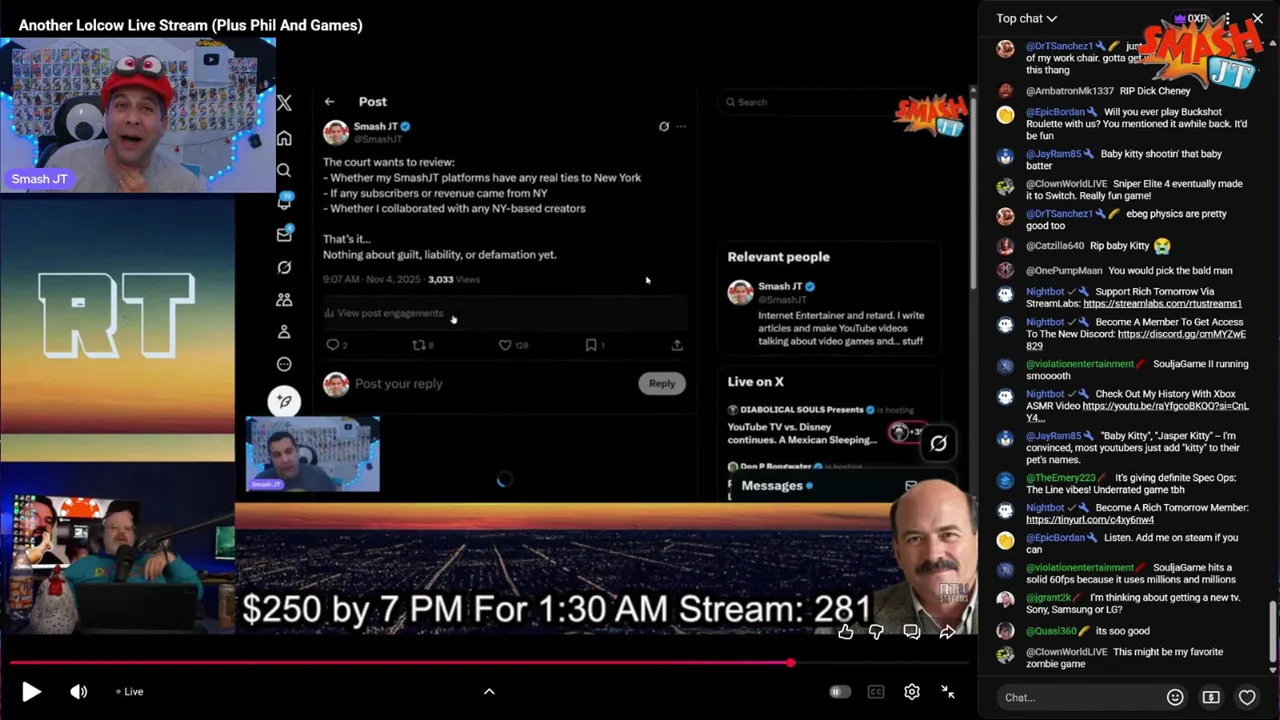Exit full screen mode
This screenshot has width=1280, height=720.
(x=948, y=691)
